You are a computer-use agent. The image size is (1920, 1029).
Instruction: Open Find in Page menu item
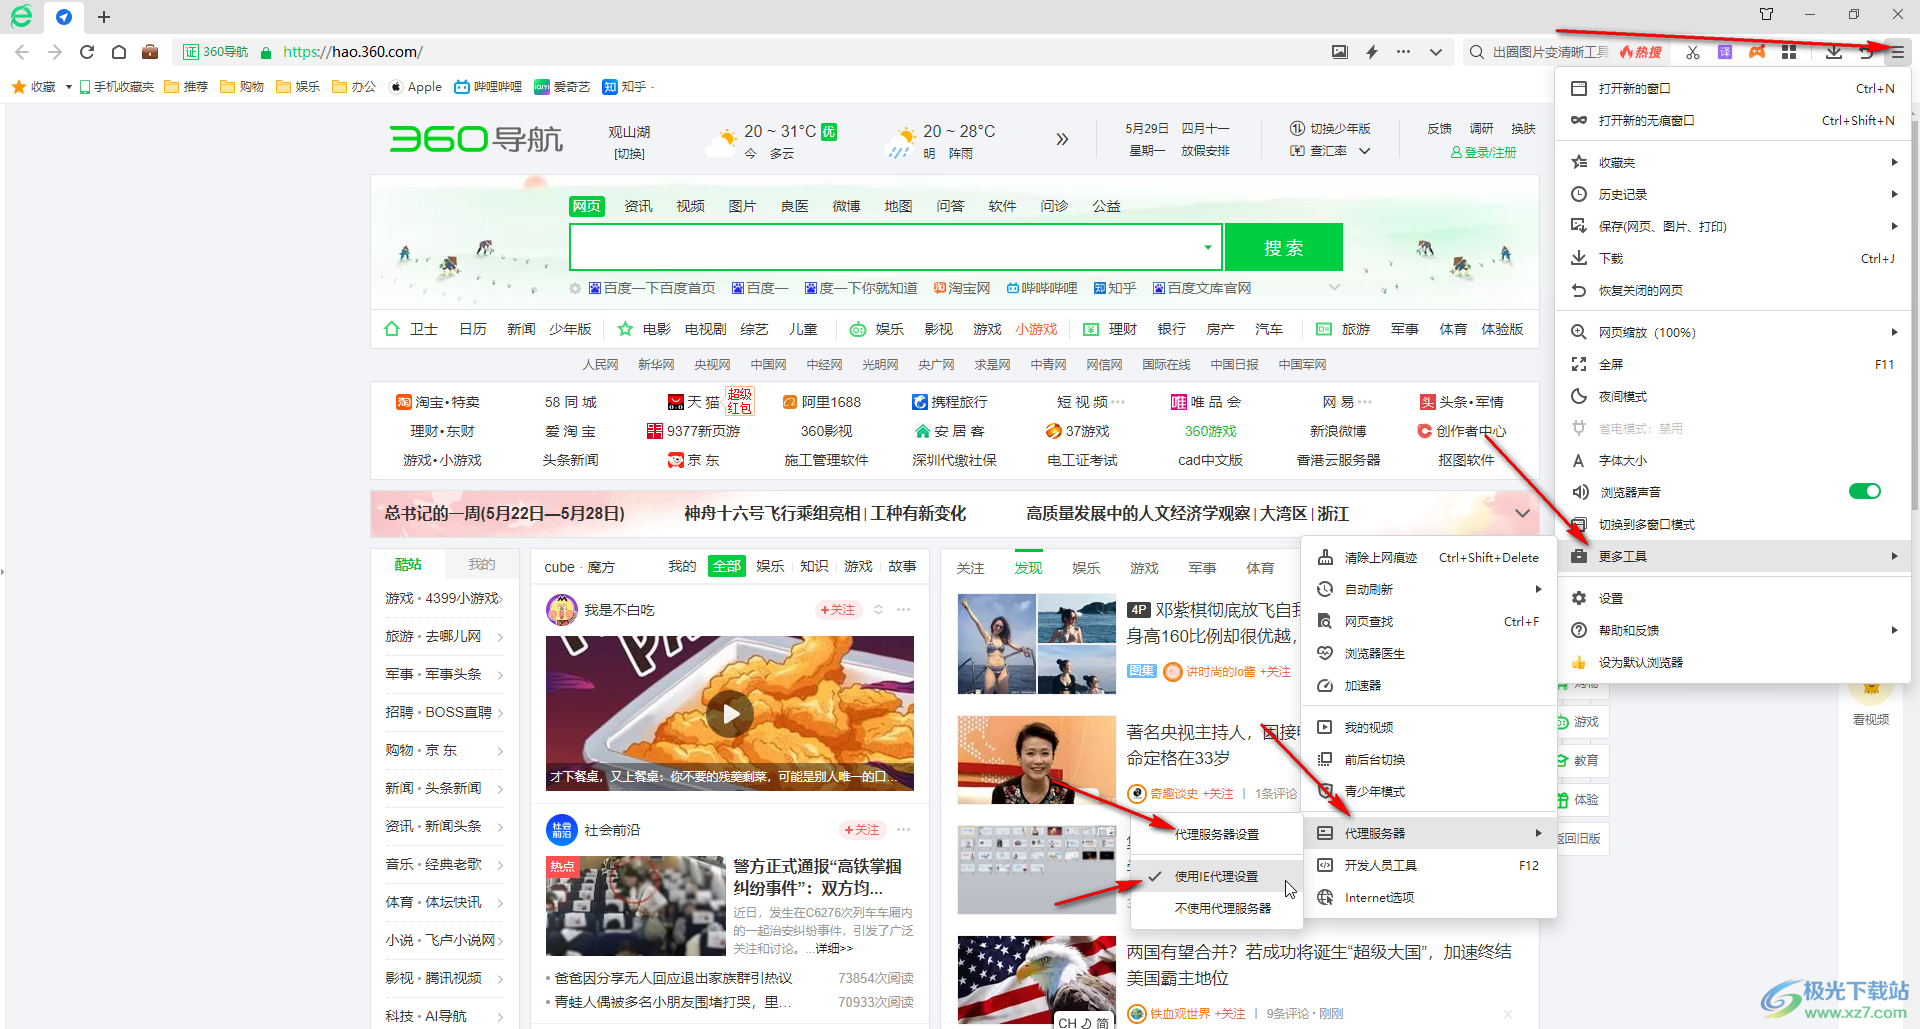tap(1430, 621)
